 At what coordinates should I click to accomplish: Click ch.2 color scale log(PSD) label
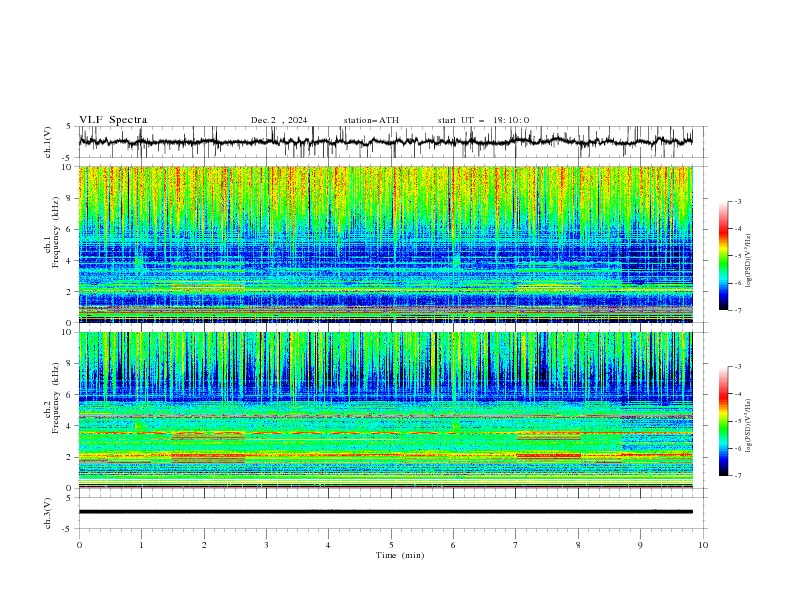tap(749, 426)
